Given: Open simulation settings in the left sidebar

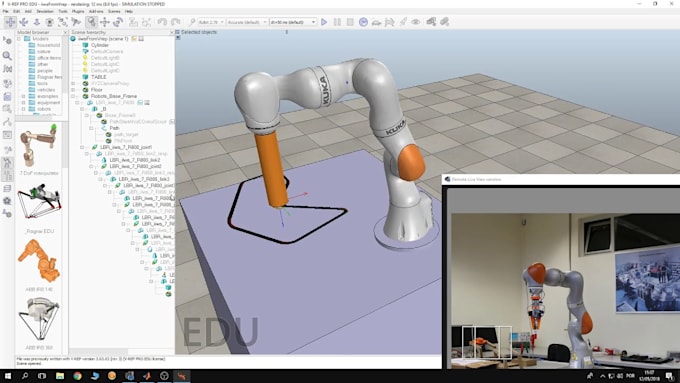Looking at the screenshot, I should tap(7, 41).
